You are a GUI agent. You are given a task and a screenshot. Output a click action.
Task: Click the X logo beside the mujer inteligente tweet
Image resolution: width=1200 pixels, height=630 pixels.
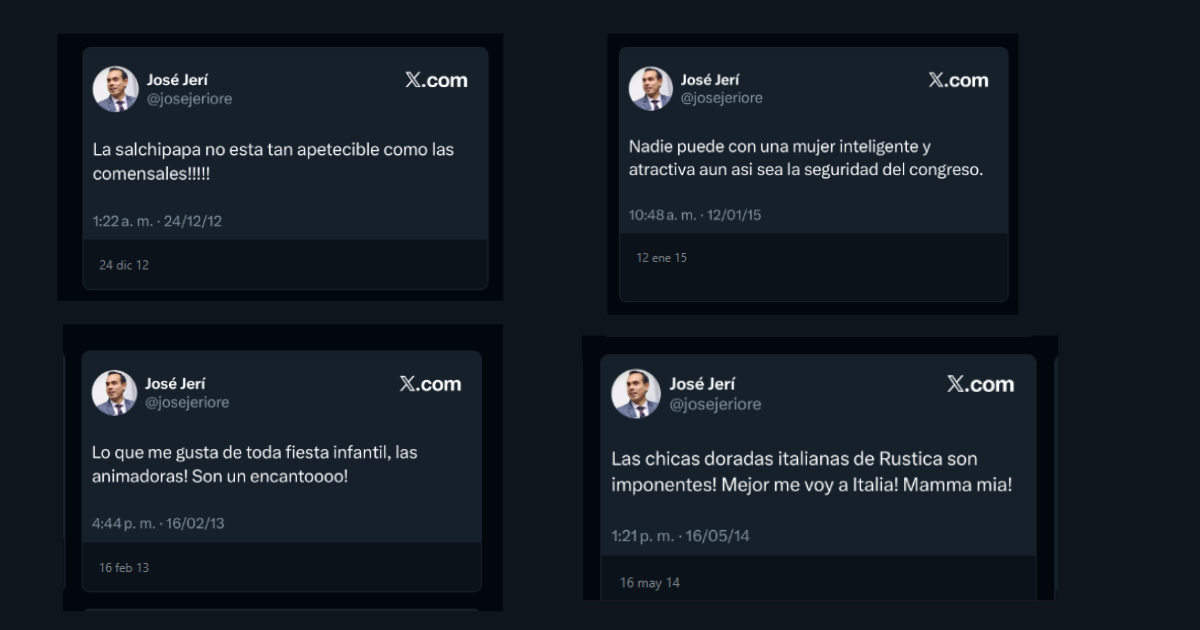click(x=956, y=79)
